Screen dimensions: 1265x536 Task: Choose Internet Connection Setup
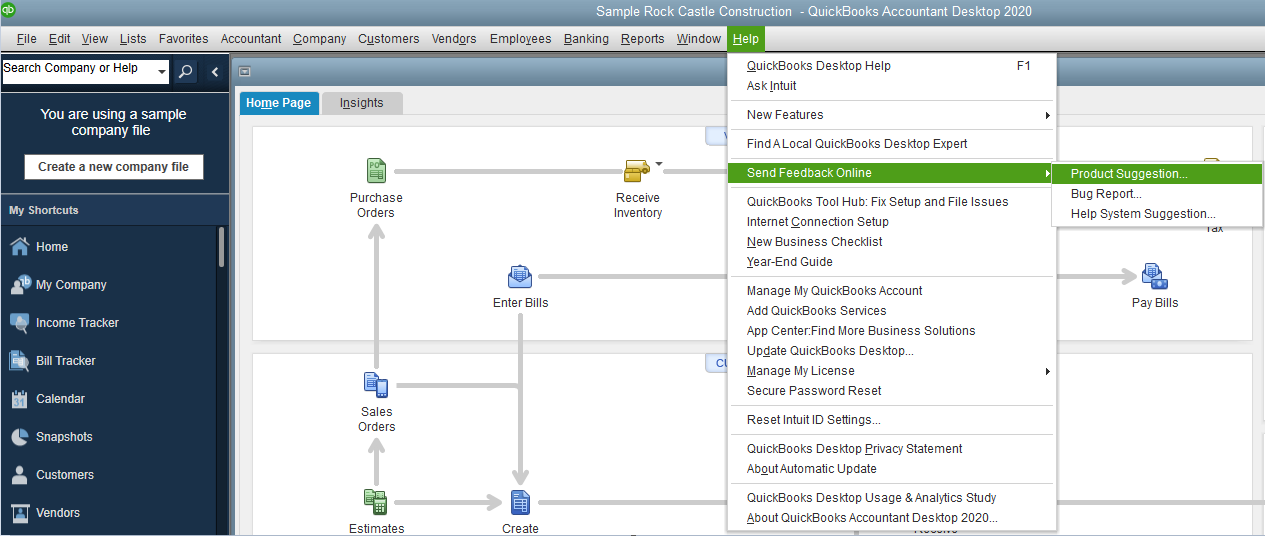[x=892, y=222]
